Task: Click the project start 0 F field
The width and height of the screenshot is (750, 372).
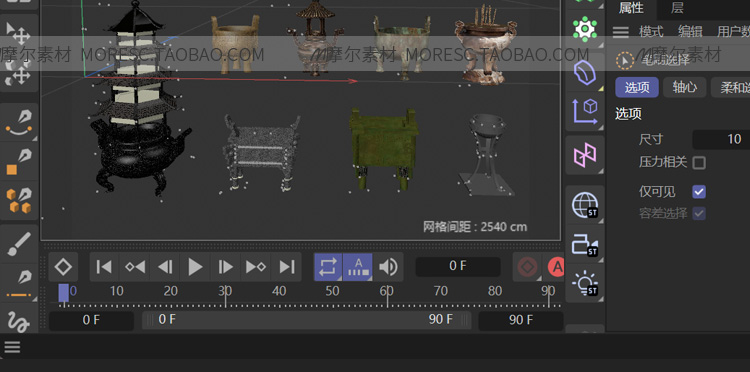Action: pyautogui.click(x=91, y=320)
